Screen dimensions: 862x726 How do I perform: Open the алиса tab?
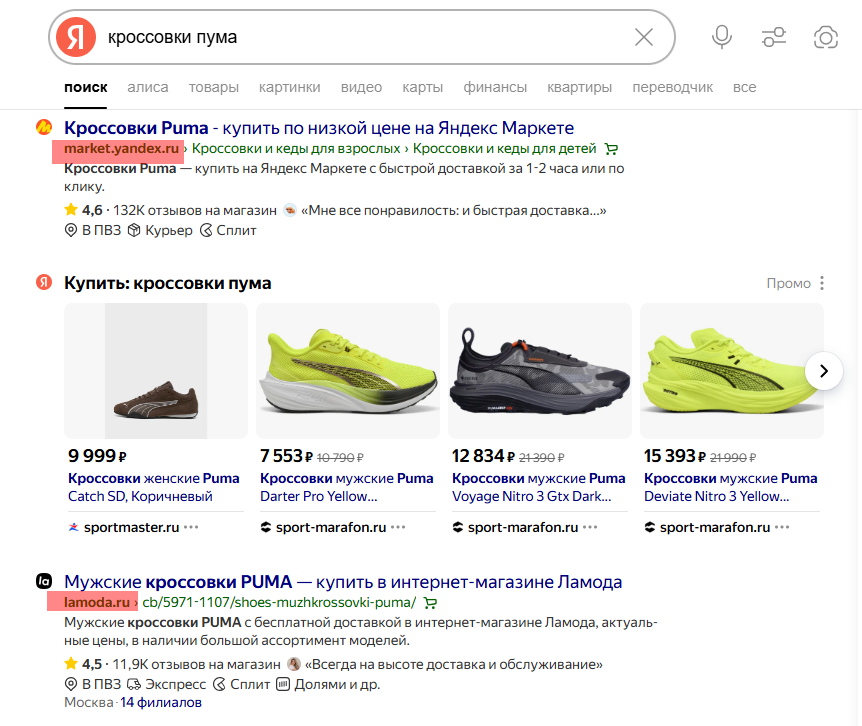pyautogui.click(x=148, y=87)
